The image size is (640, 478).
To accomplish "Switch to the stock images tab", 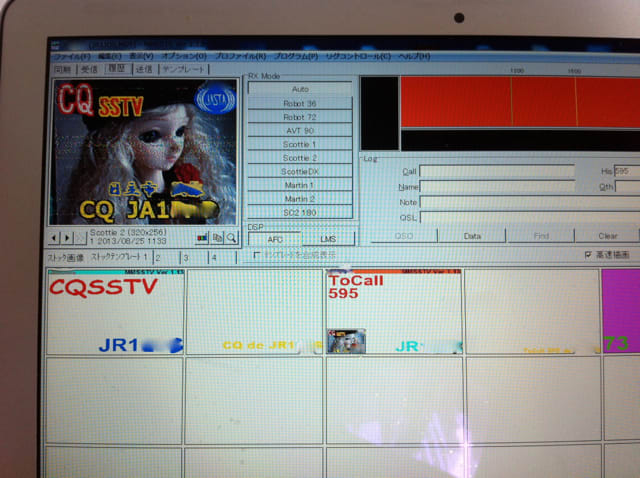I will coord(65,258).
